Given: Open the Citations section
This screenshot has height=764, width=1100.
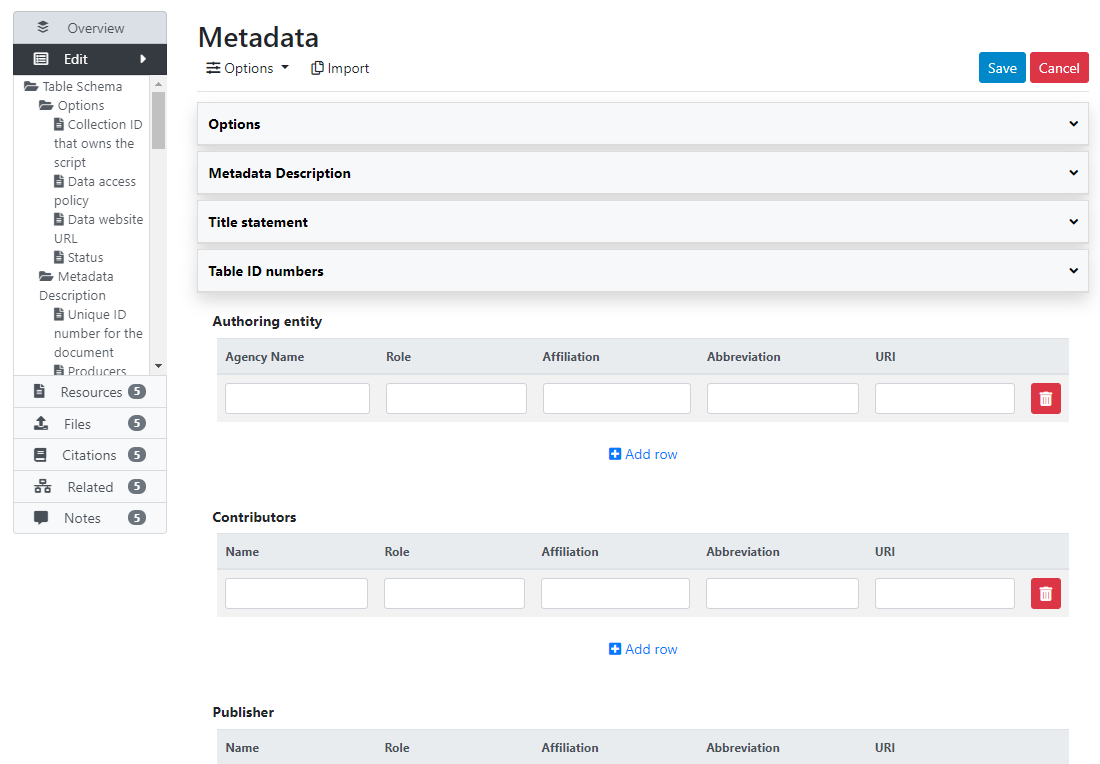Looking at the screenshot, I should tap(90, 455).
